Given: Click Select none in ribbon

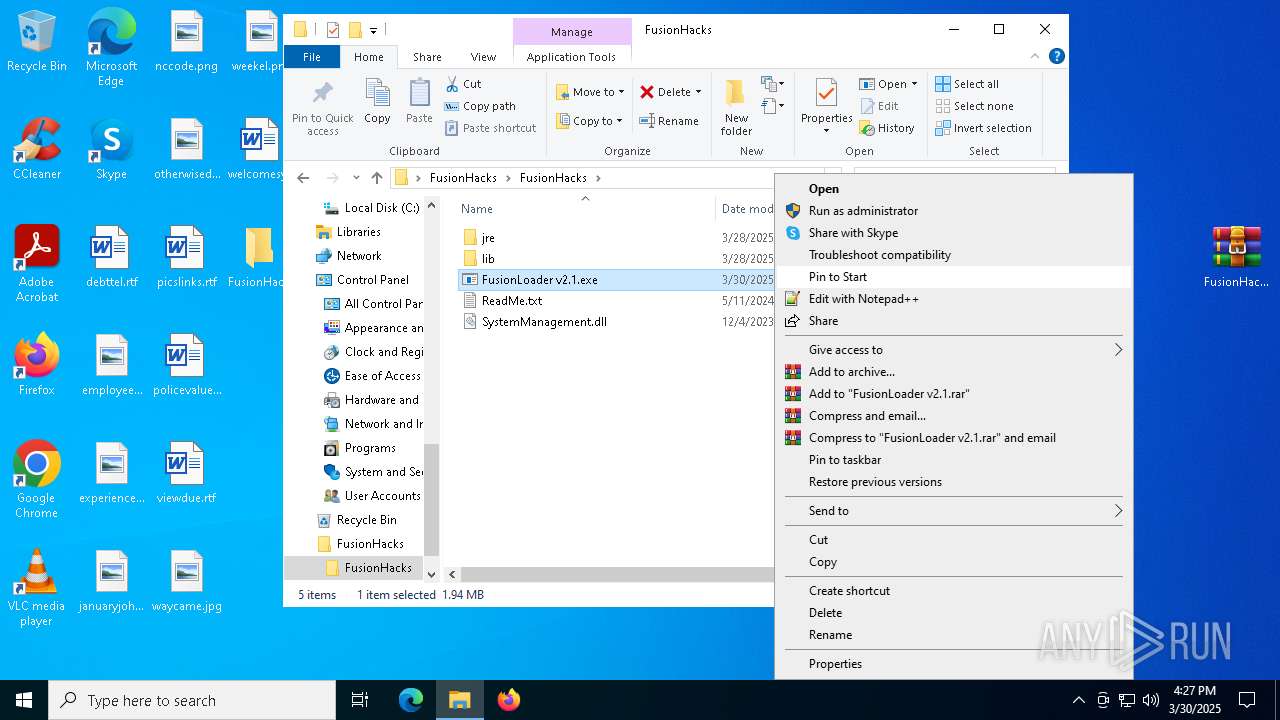Looking at the screenshot, I should point(974,106).
